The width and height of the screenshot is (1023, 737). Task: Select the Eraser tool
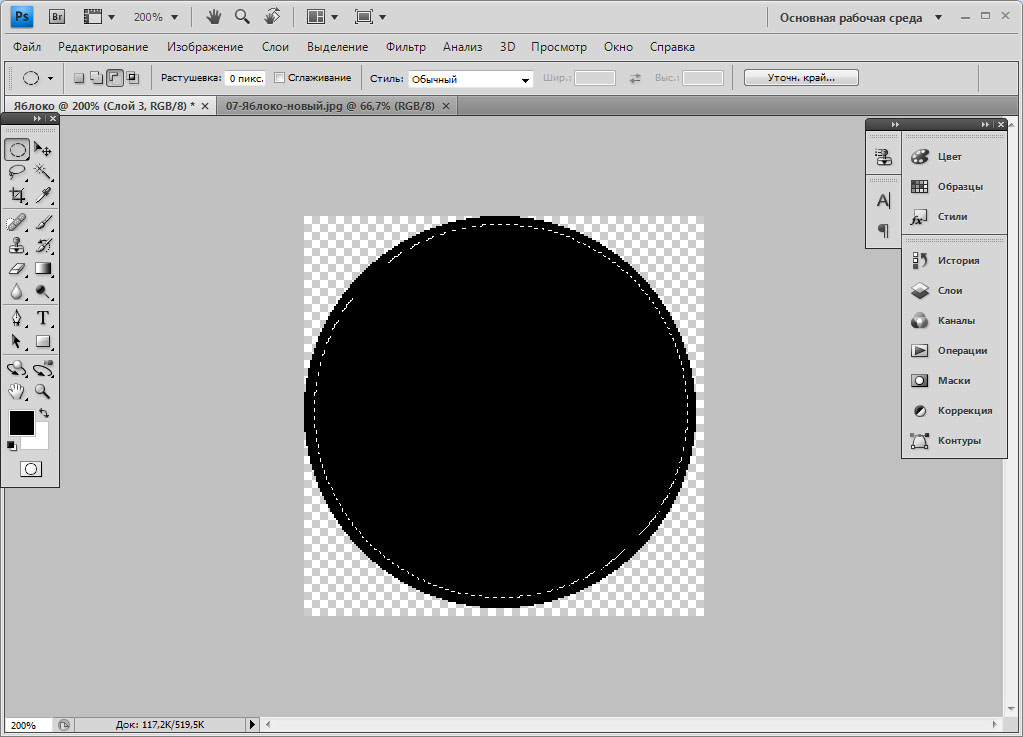17,268
